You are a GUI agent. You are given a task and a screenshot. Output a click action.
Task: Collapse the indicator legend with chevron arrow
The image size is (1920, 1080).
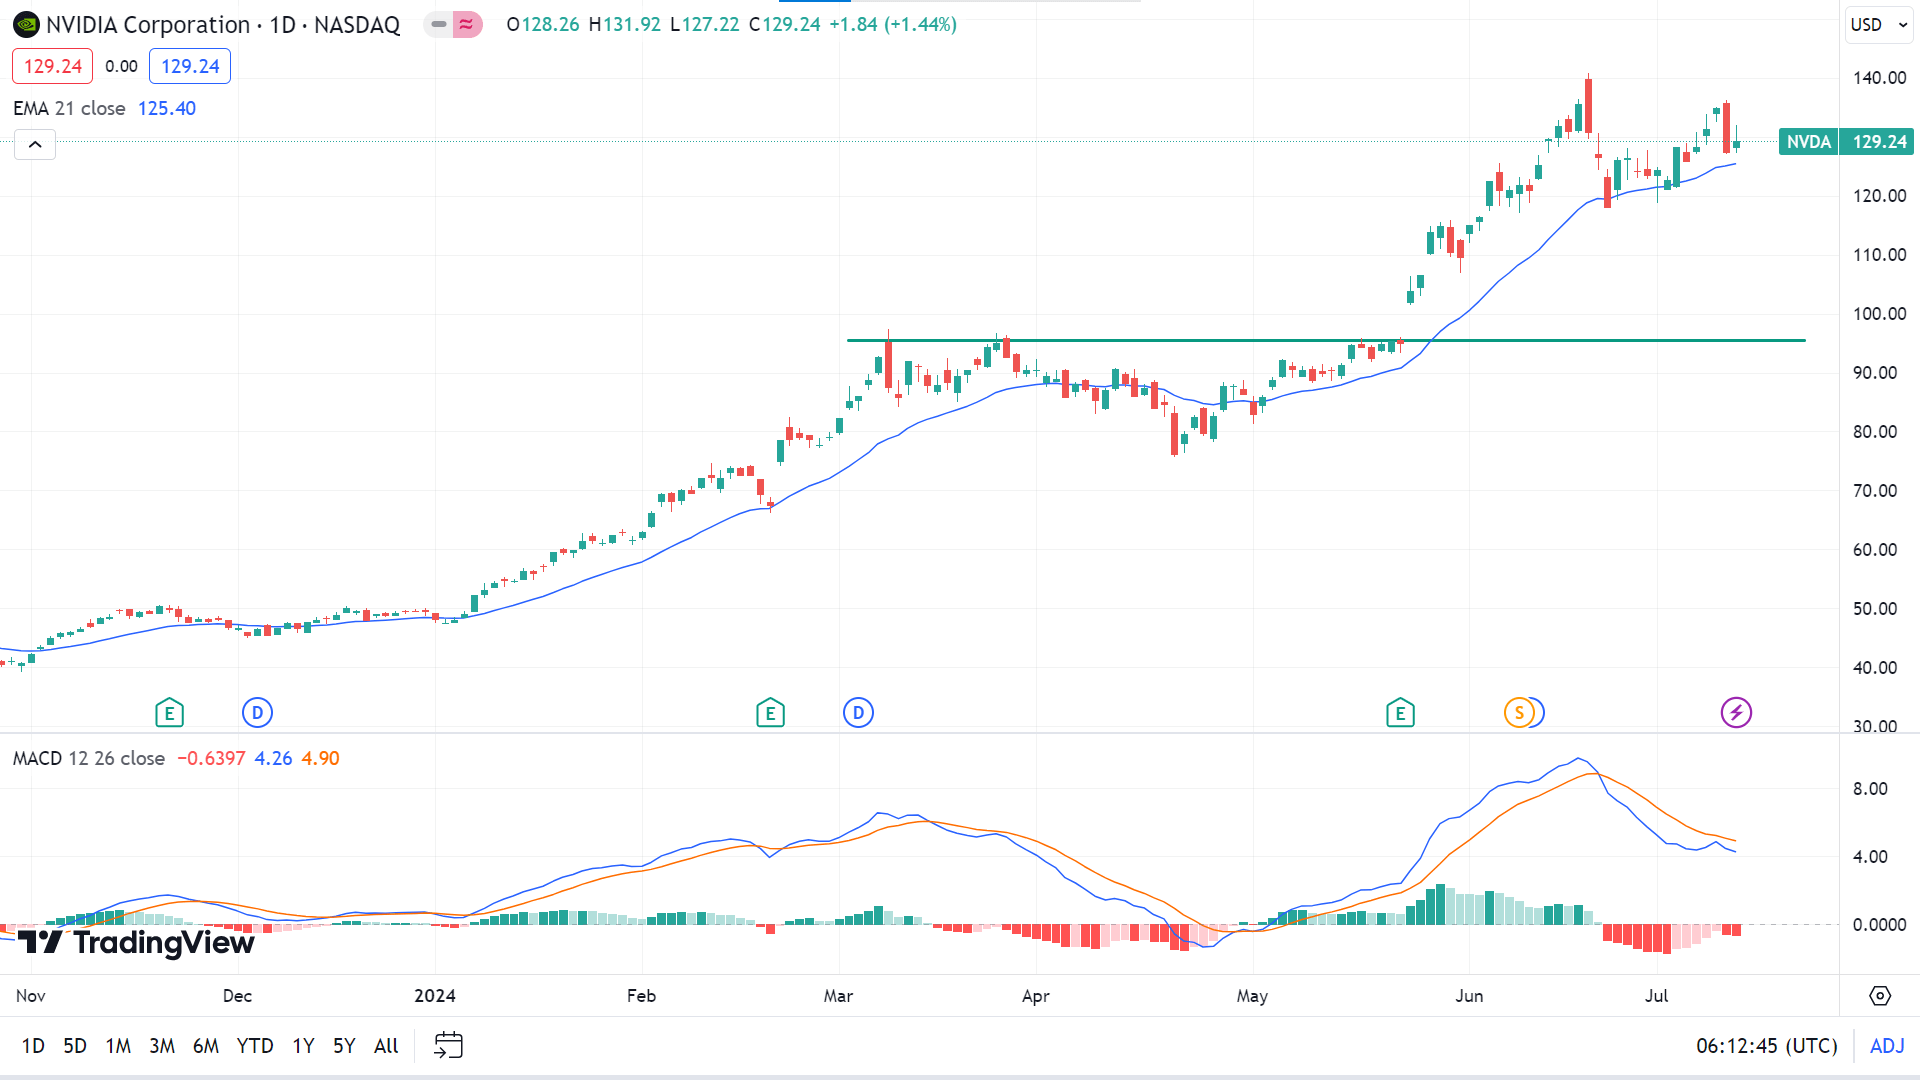click(35, 145)
